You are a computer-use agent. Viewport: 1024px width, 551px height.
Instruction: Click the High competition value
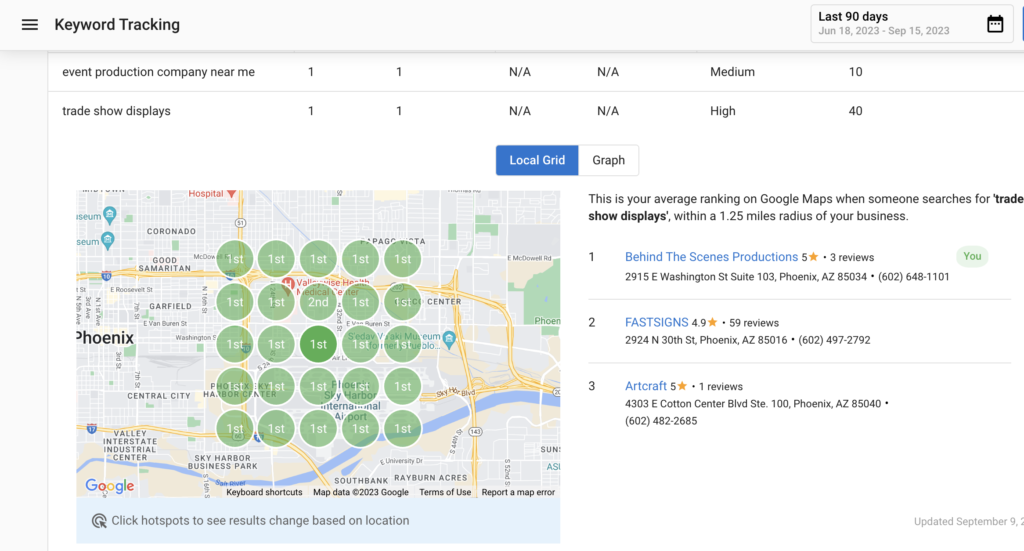pyautogui.click(x=722, y=111)
